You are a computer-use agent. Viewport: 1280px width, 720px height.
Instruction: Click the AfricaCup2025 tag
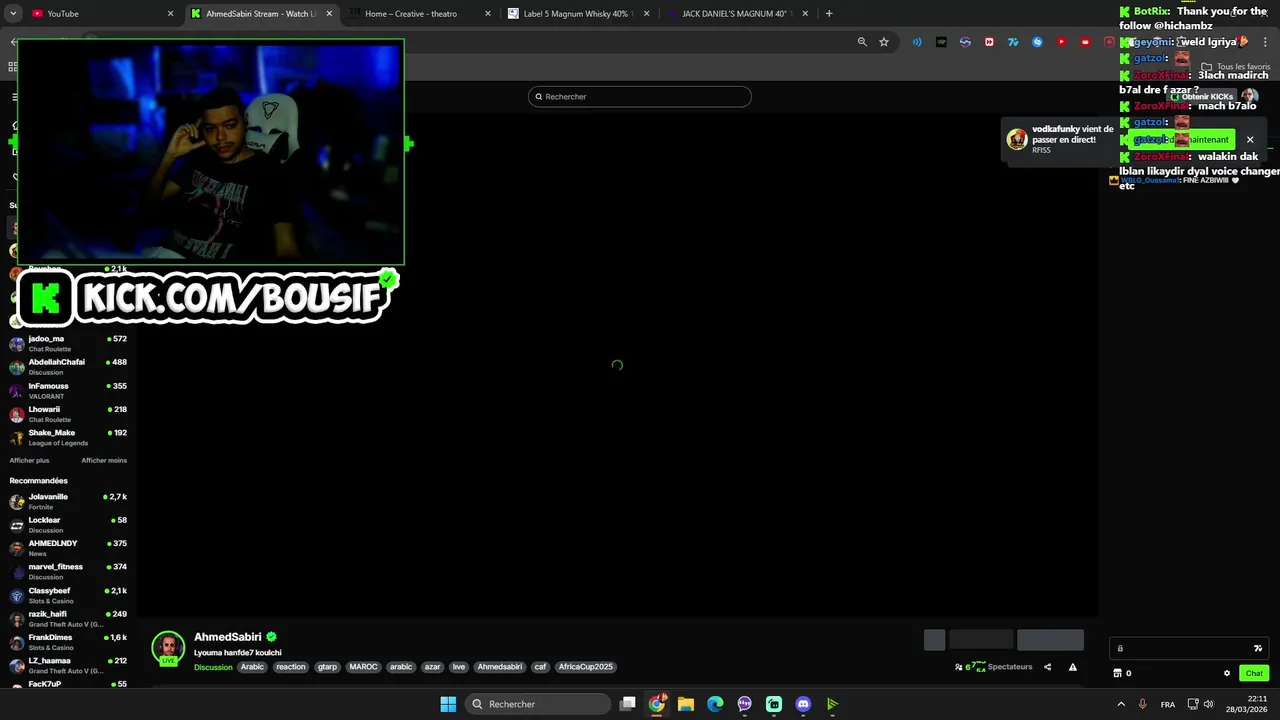tap(585, 667)
